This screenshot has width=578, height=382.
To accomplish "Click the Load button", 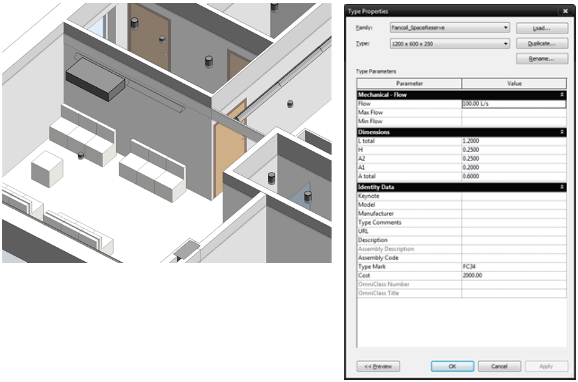I will pyautogui.click(x=542, y=28).
